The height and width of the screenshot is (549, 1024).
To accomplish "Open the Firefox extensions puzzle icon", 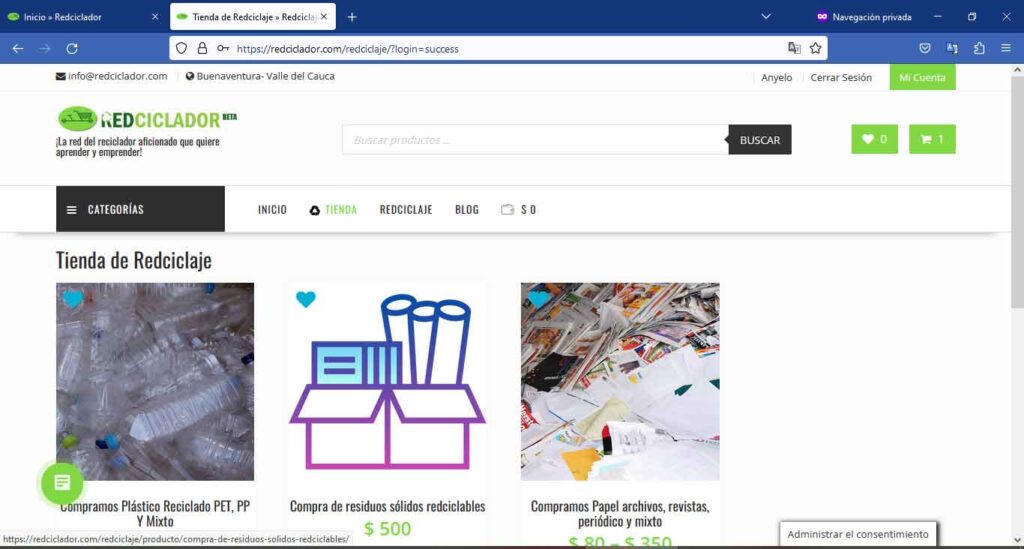I will coord(979,48).
